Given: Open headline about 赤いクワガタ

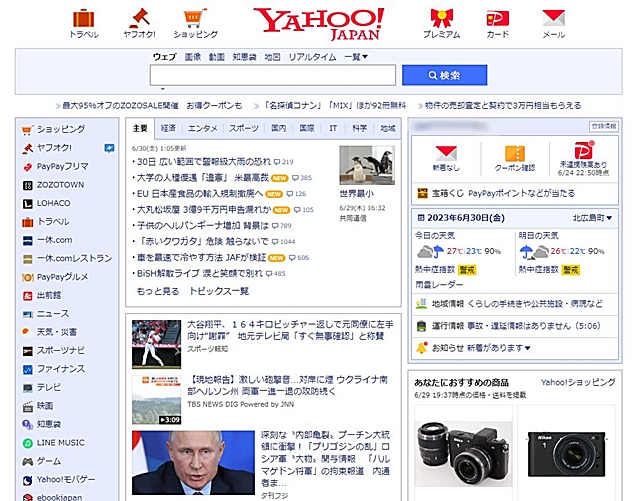Looking at the screenshot, I should (x=204, y=241).
